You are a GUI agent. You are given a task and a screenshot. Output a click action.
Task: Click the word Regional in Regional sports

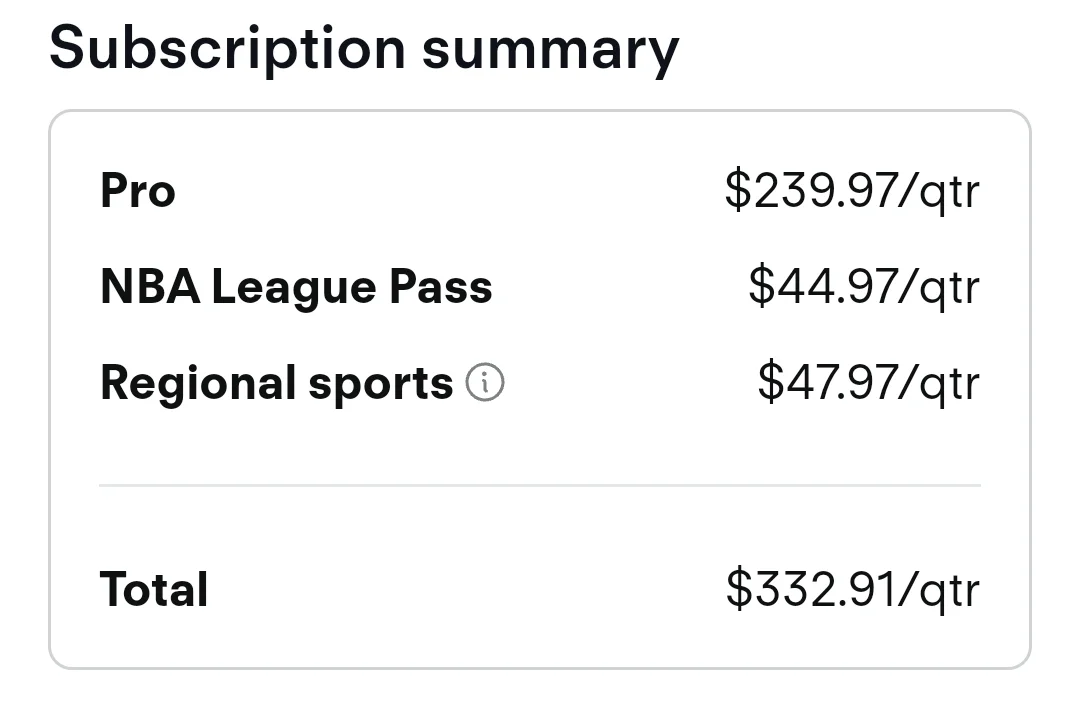pos(198,384)
